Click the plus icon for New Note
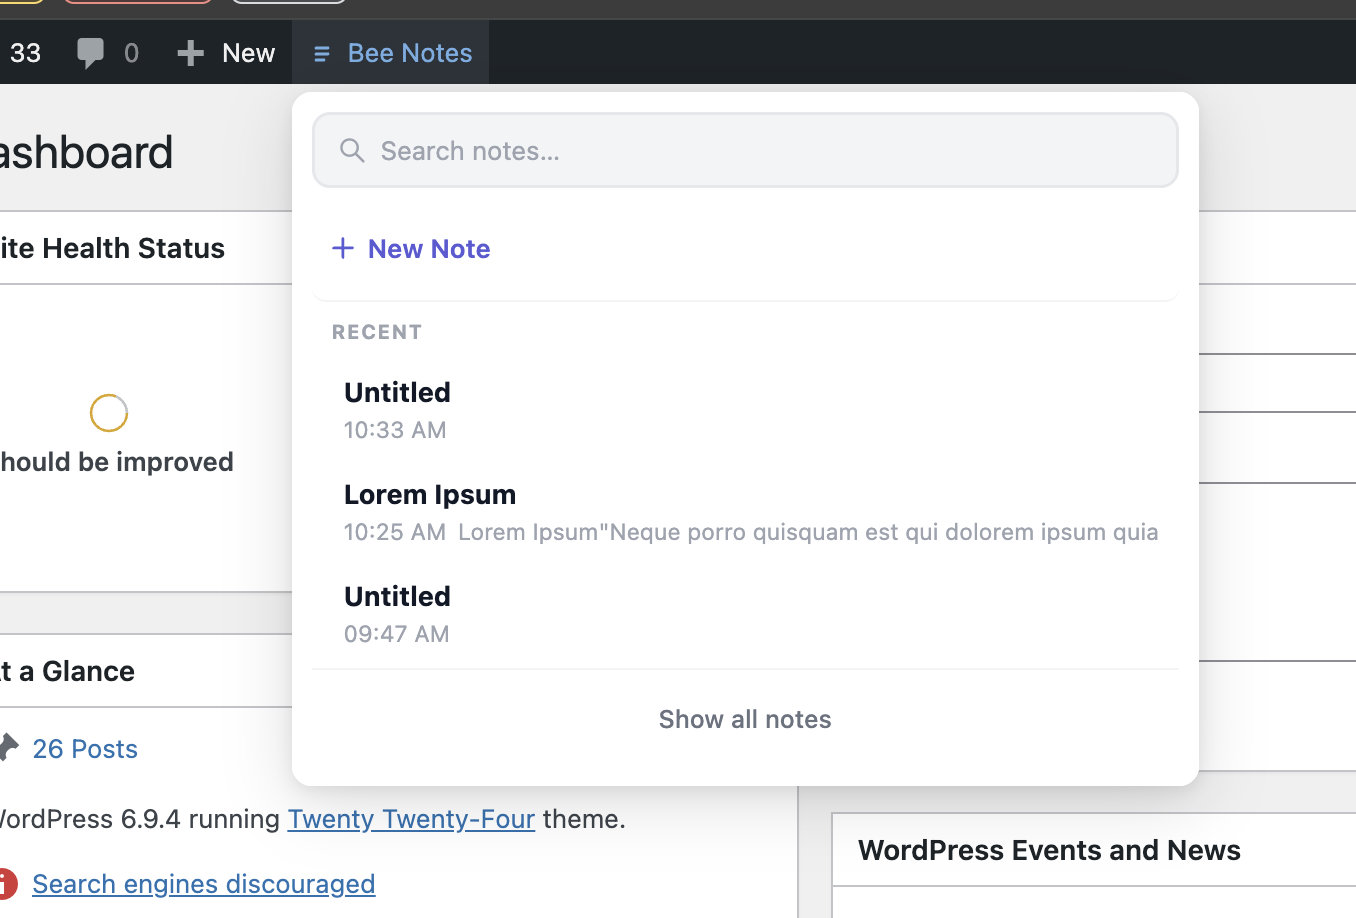Image resolution: width=1356 pixels, height=918 pixels. point(343,248)
